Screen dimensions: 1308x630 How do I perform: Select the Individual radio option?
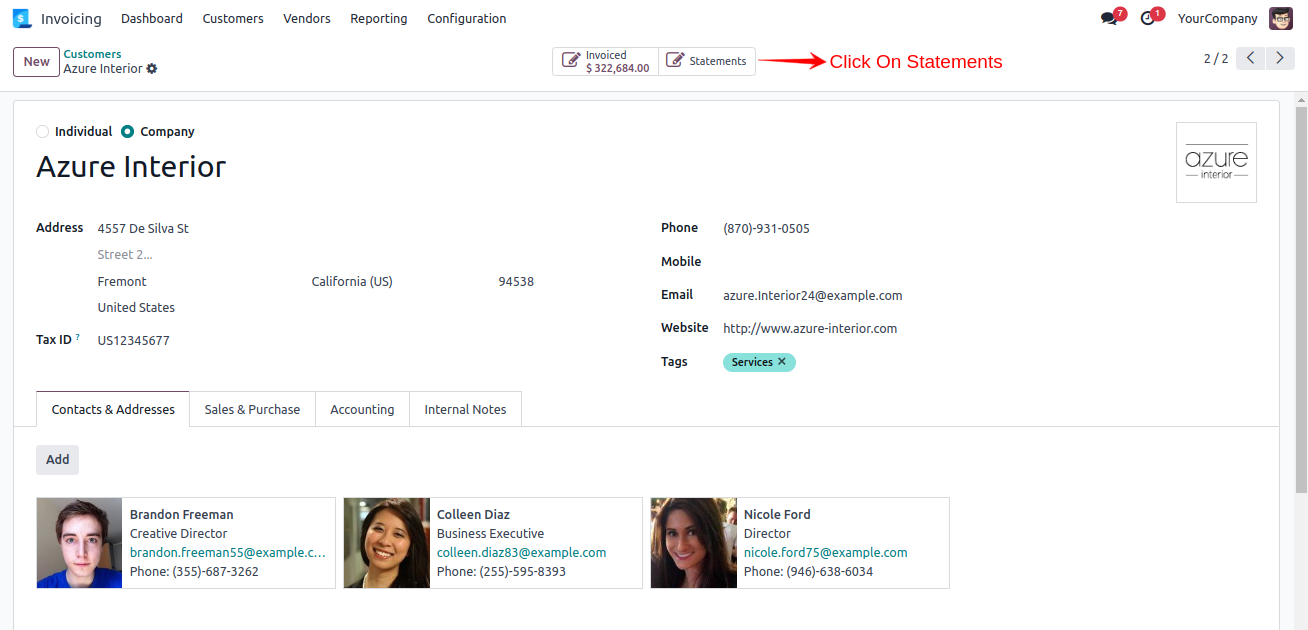point(42,132)
